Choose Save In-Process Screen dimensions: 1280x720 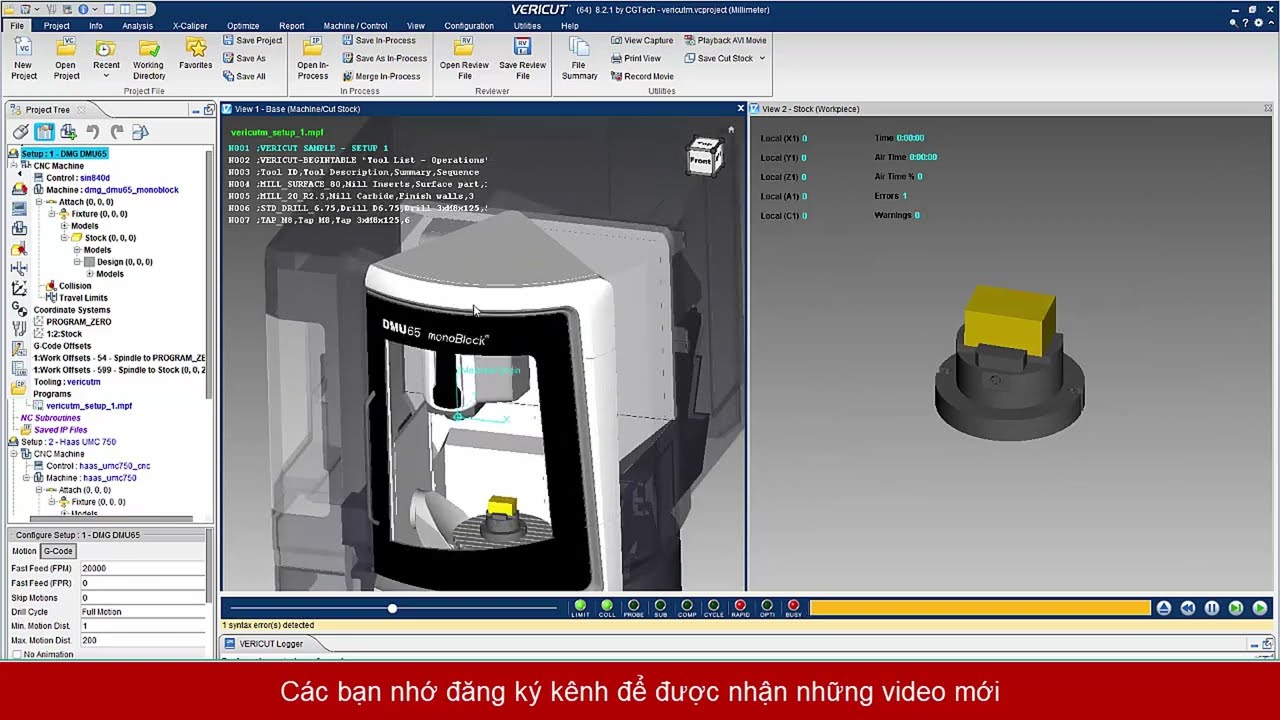378,40
